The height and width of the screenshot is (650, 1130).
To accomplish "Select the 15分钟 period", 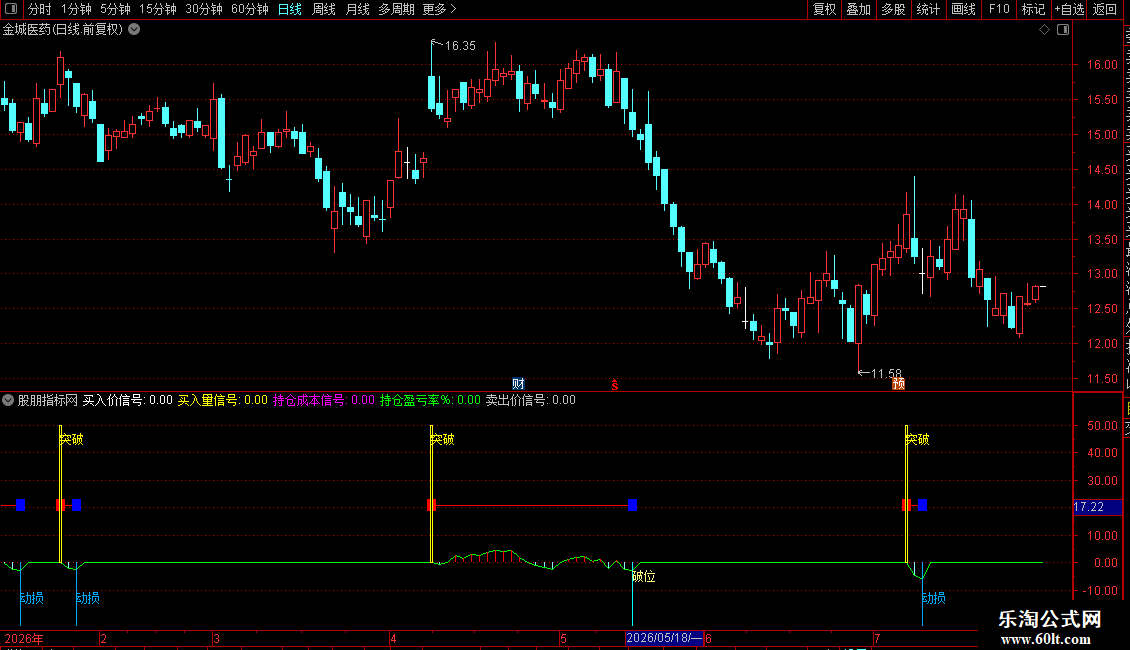I will click(x=157, y=9).
